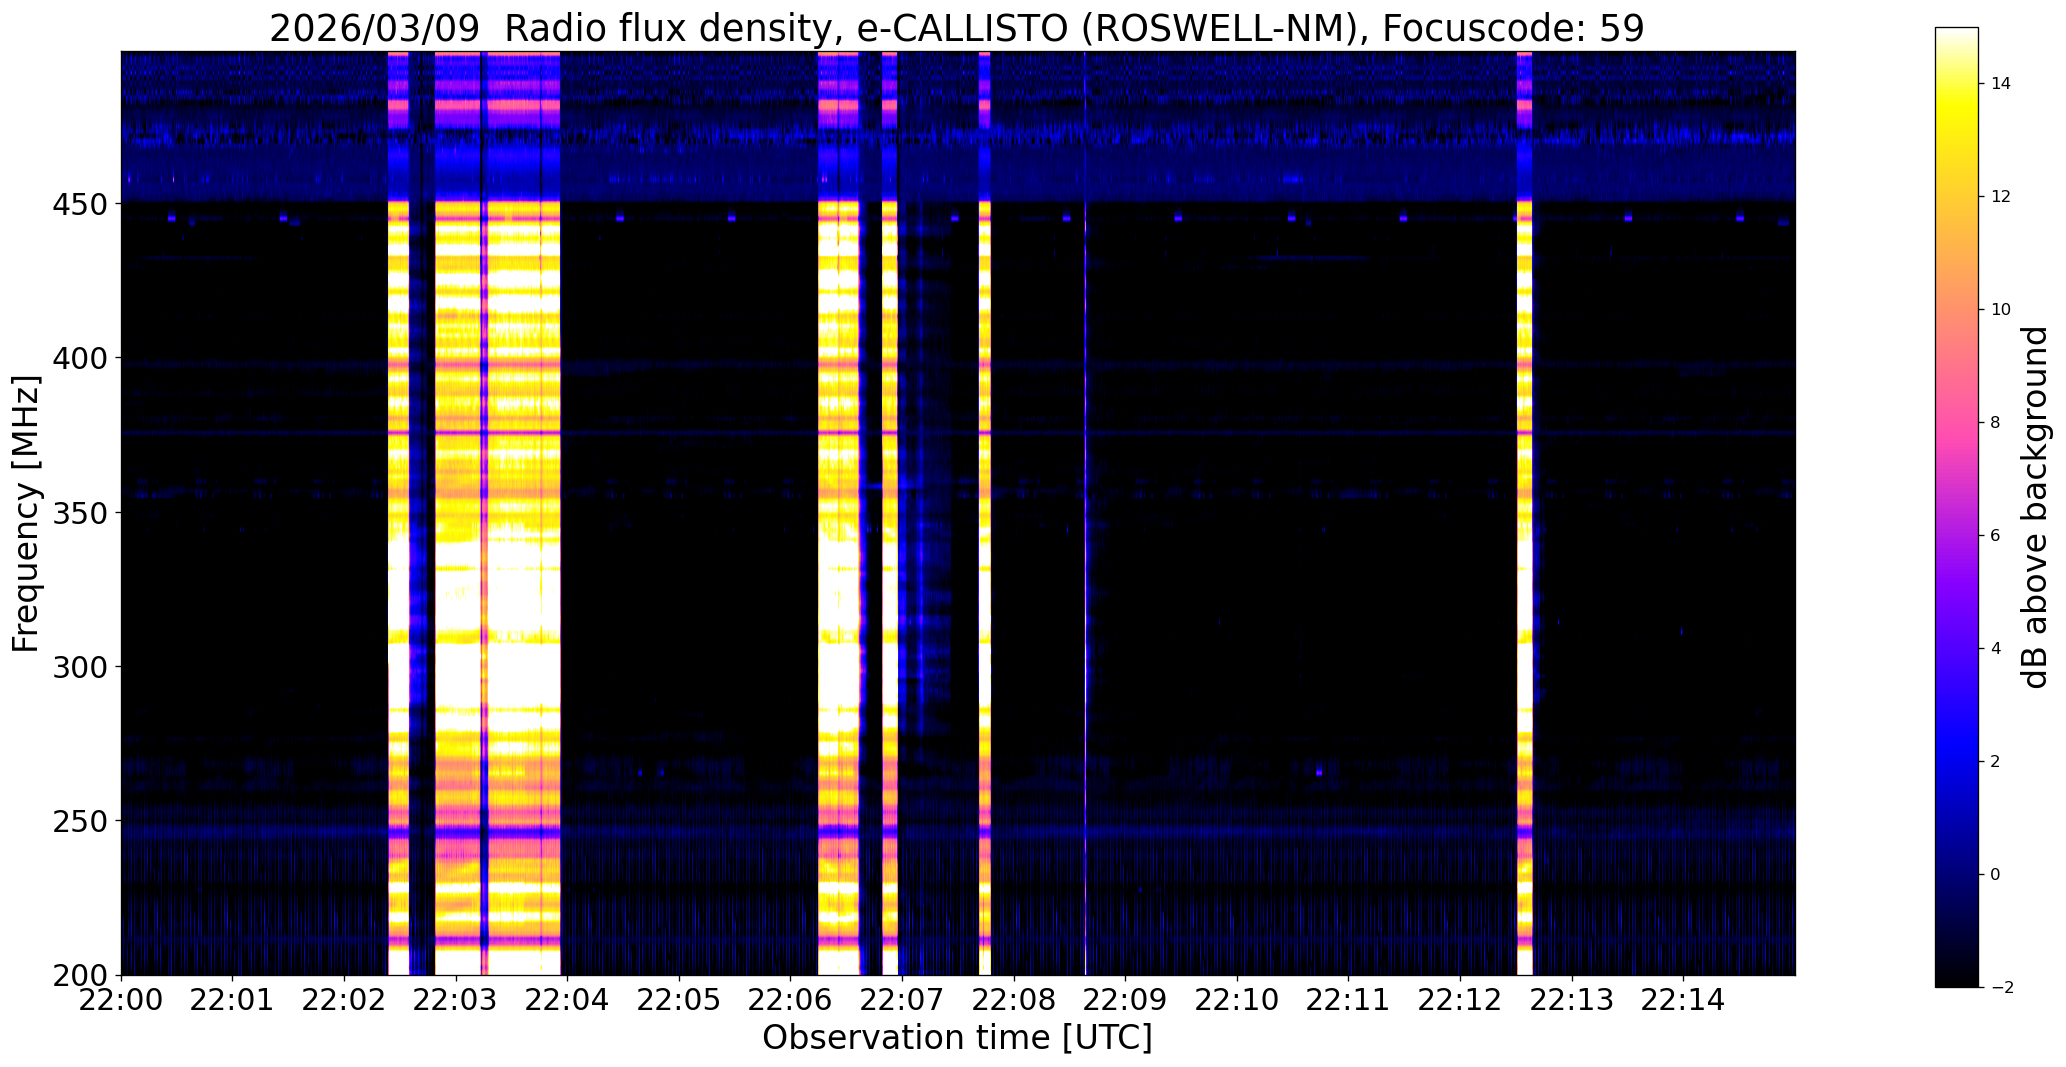Screen dimensions: 2066x1067
Task: Click the 22:14 time tick label
Action: 1683,999
